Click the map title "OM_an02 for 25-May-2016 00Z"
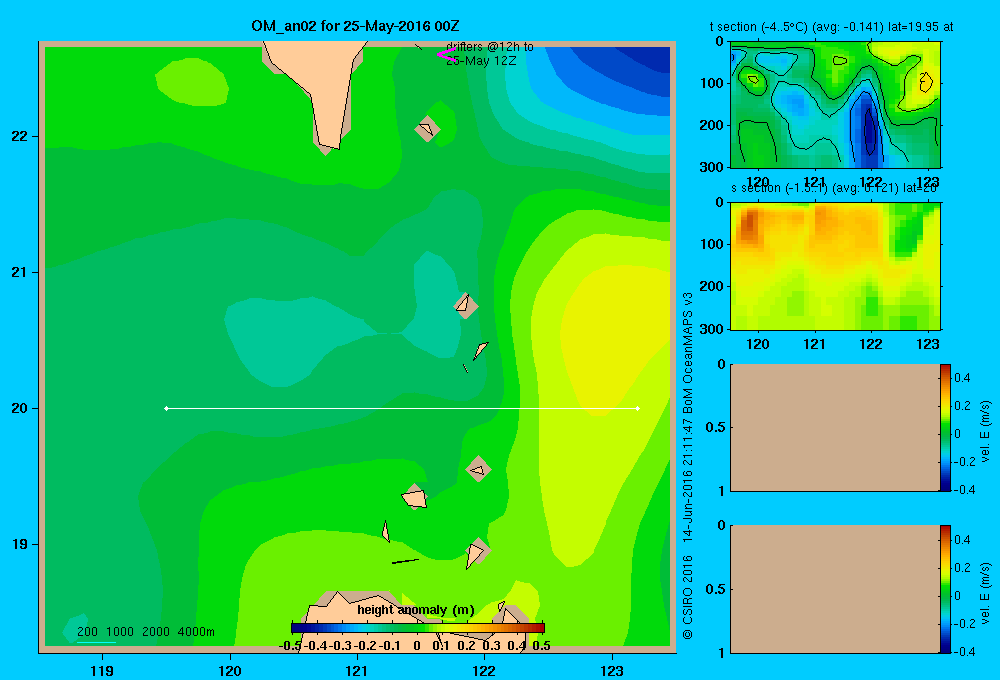Screen dimensions: 1000x680 point(355,26)
